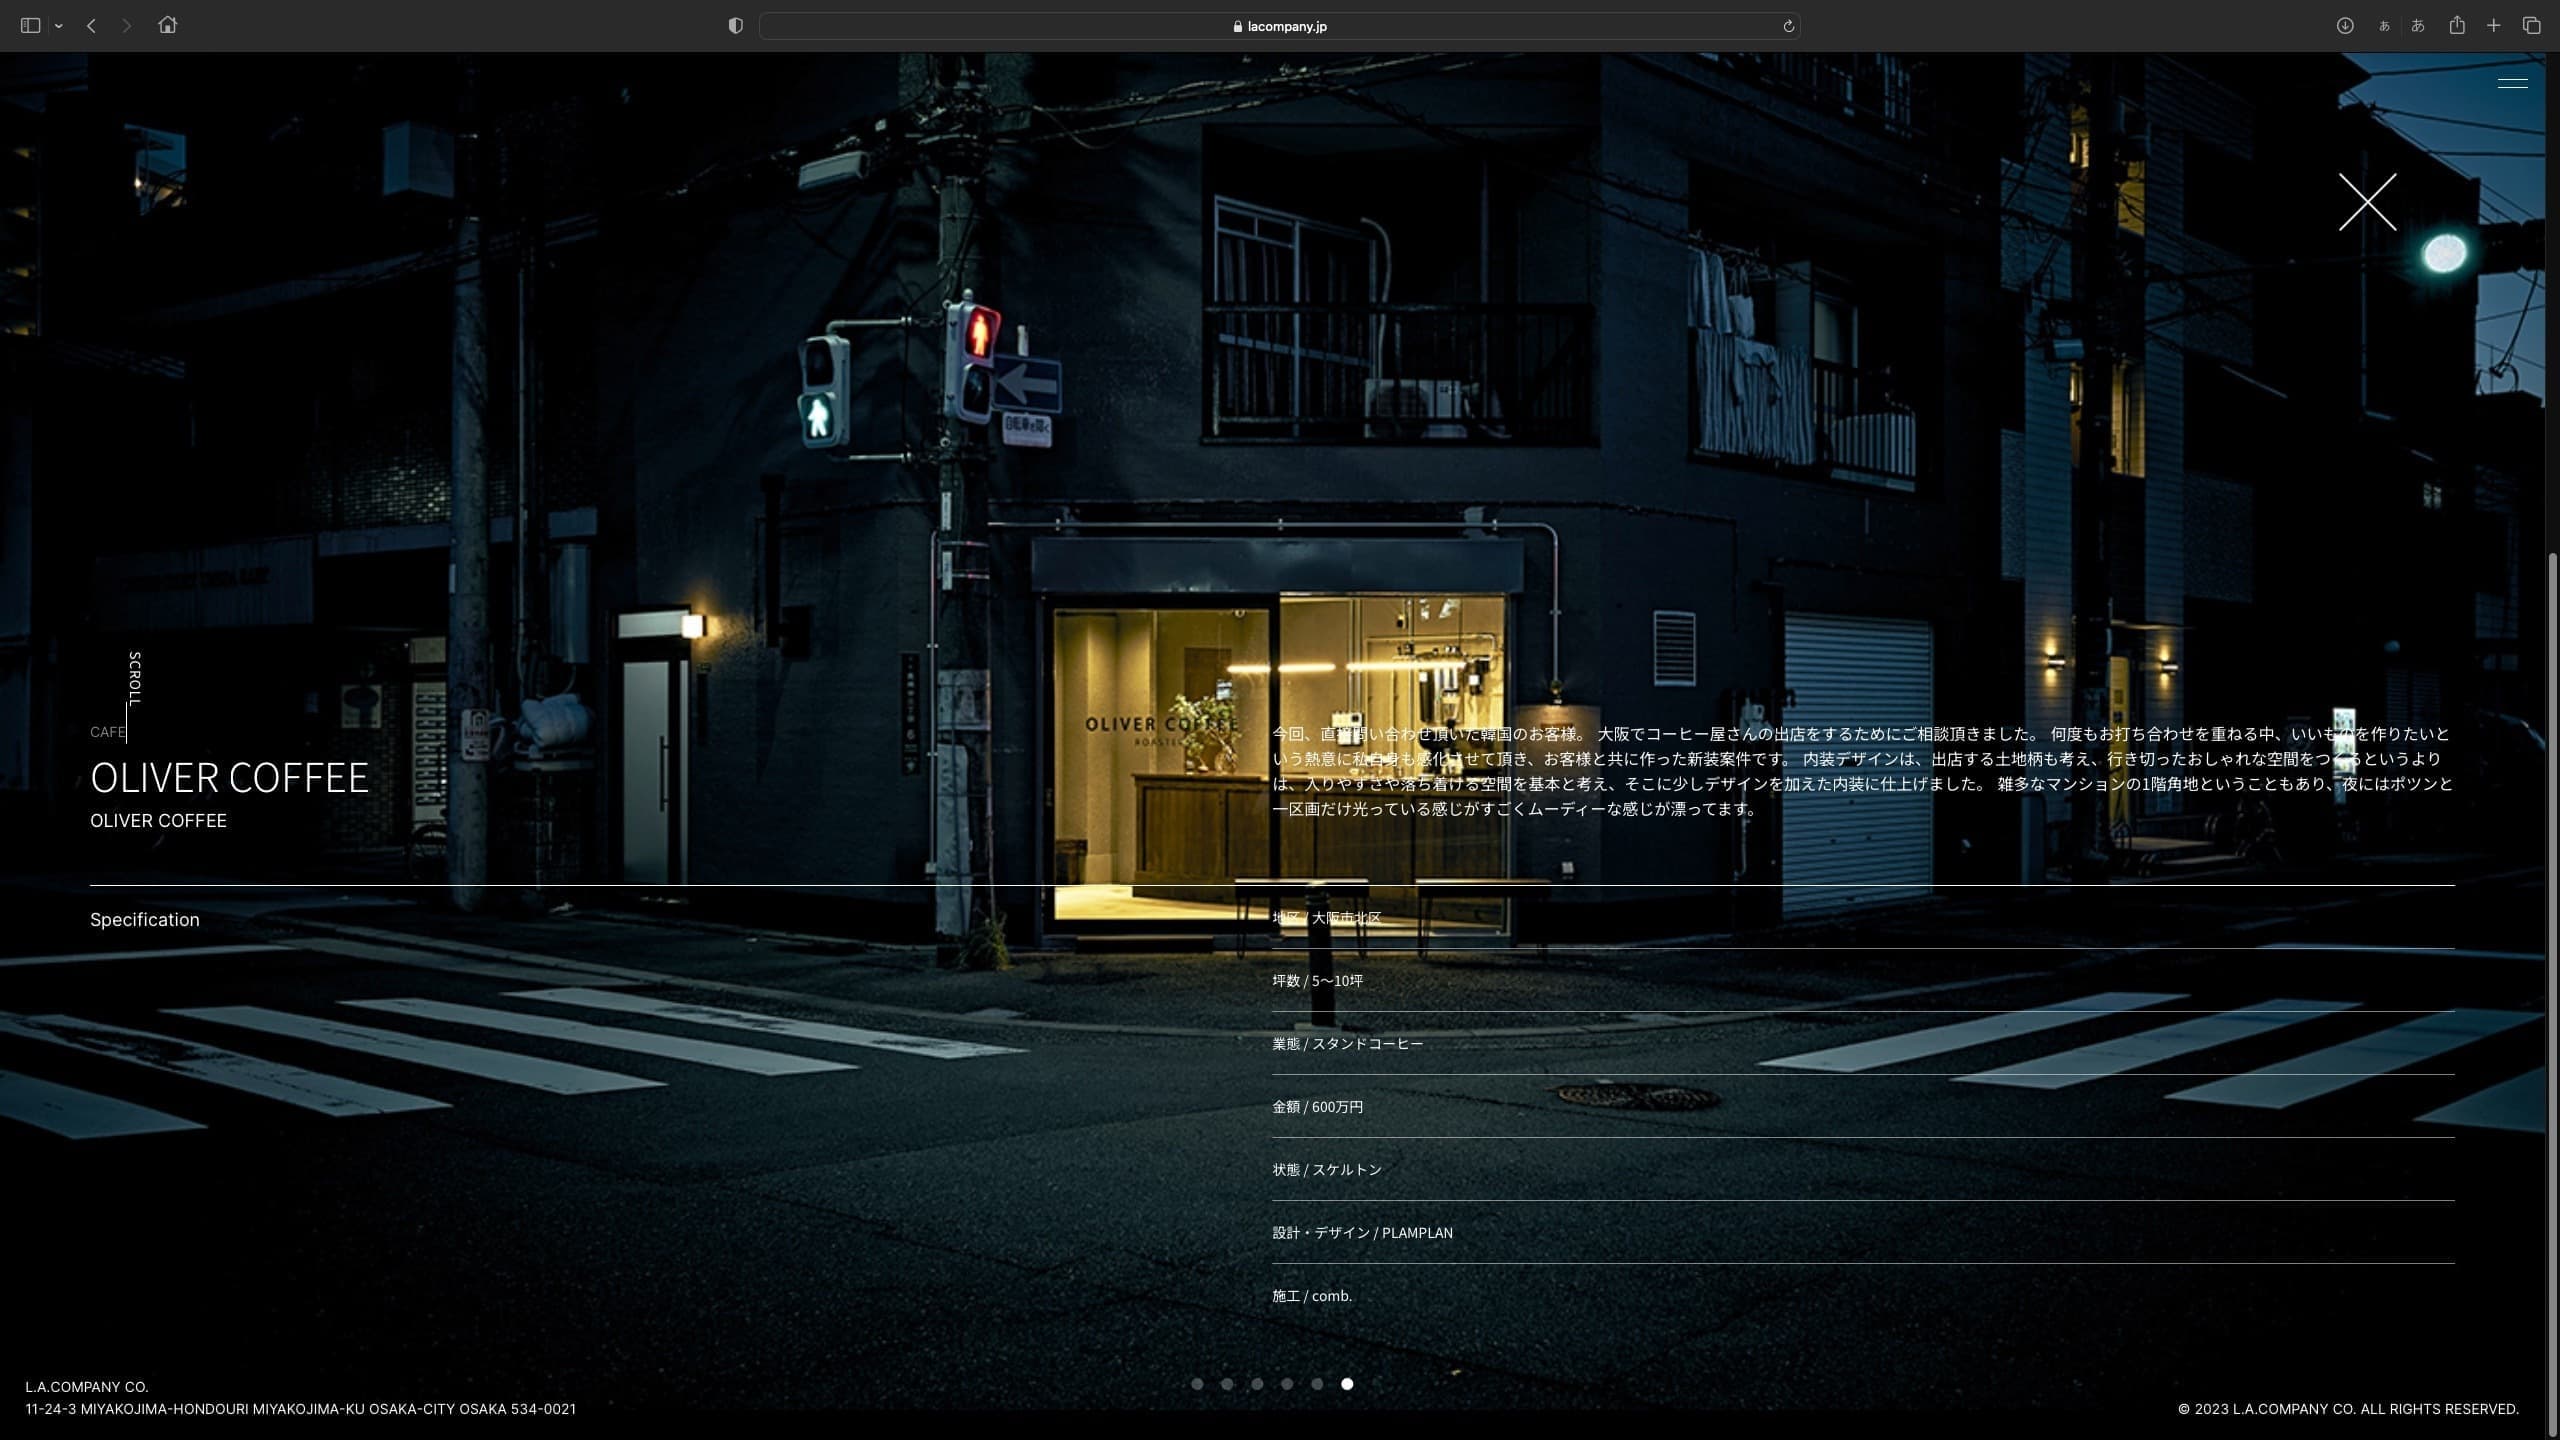Click the last active slideshow dot
The width and height of the screenshot is (2560, 1440).
click(1347, 1384)
